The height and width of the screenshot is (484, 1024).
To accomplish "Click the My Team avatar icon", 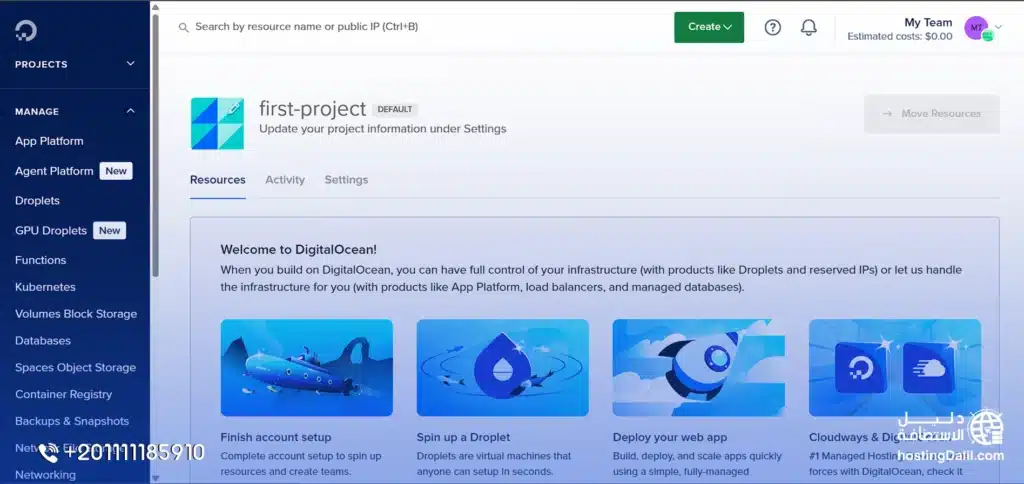I will coord(976,28).
